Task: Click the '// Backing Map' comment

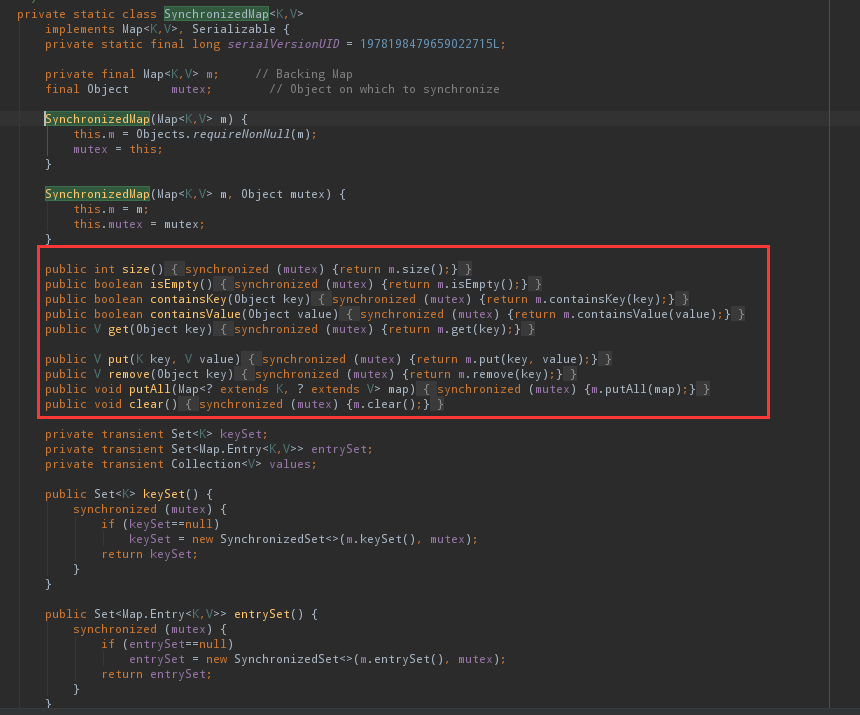Action: (x=304, y=74)
